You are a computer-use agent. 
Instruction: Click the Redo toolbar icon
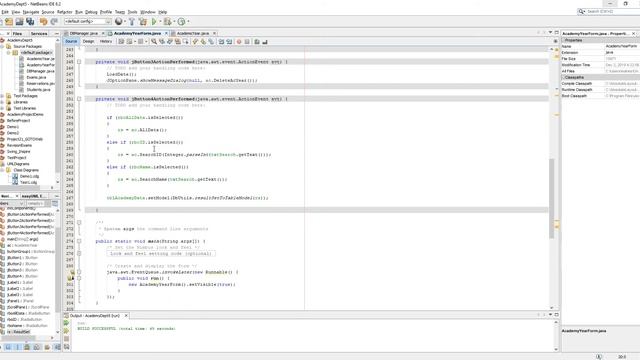54,22
